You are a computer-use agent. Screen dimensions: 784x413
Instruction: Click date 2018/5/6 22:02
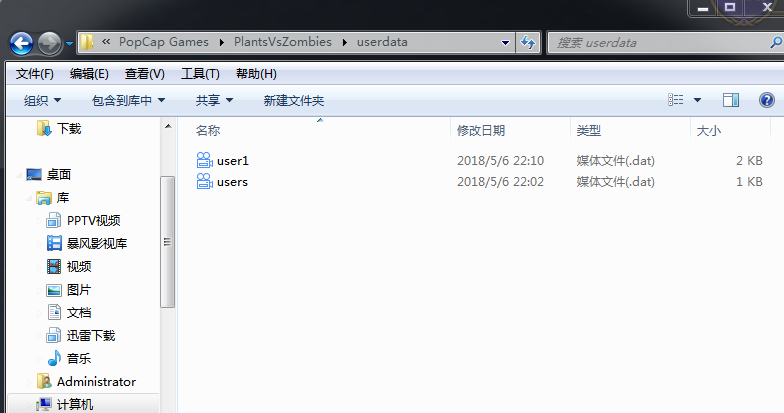coord(500,182)
